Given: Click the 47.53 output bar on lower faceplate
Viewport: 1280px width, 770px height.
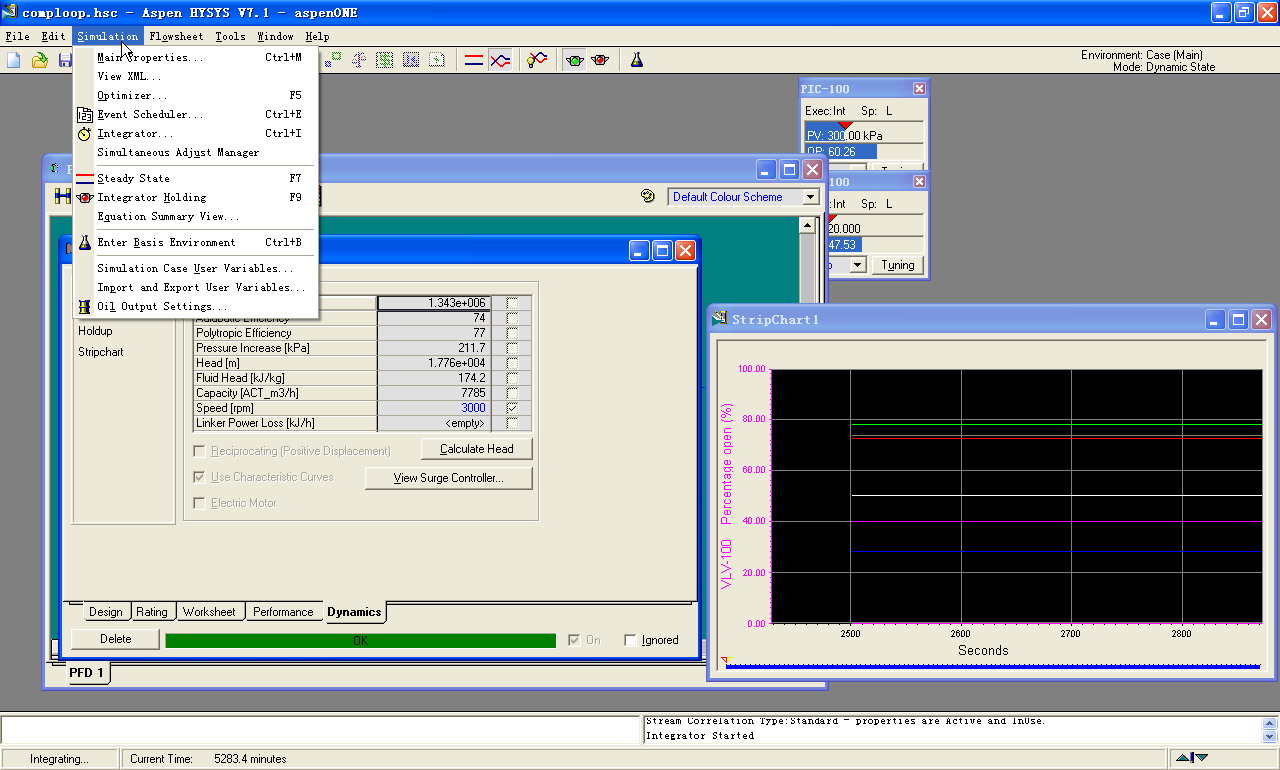Looking at the screenshot, I should (844, 245).
